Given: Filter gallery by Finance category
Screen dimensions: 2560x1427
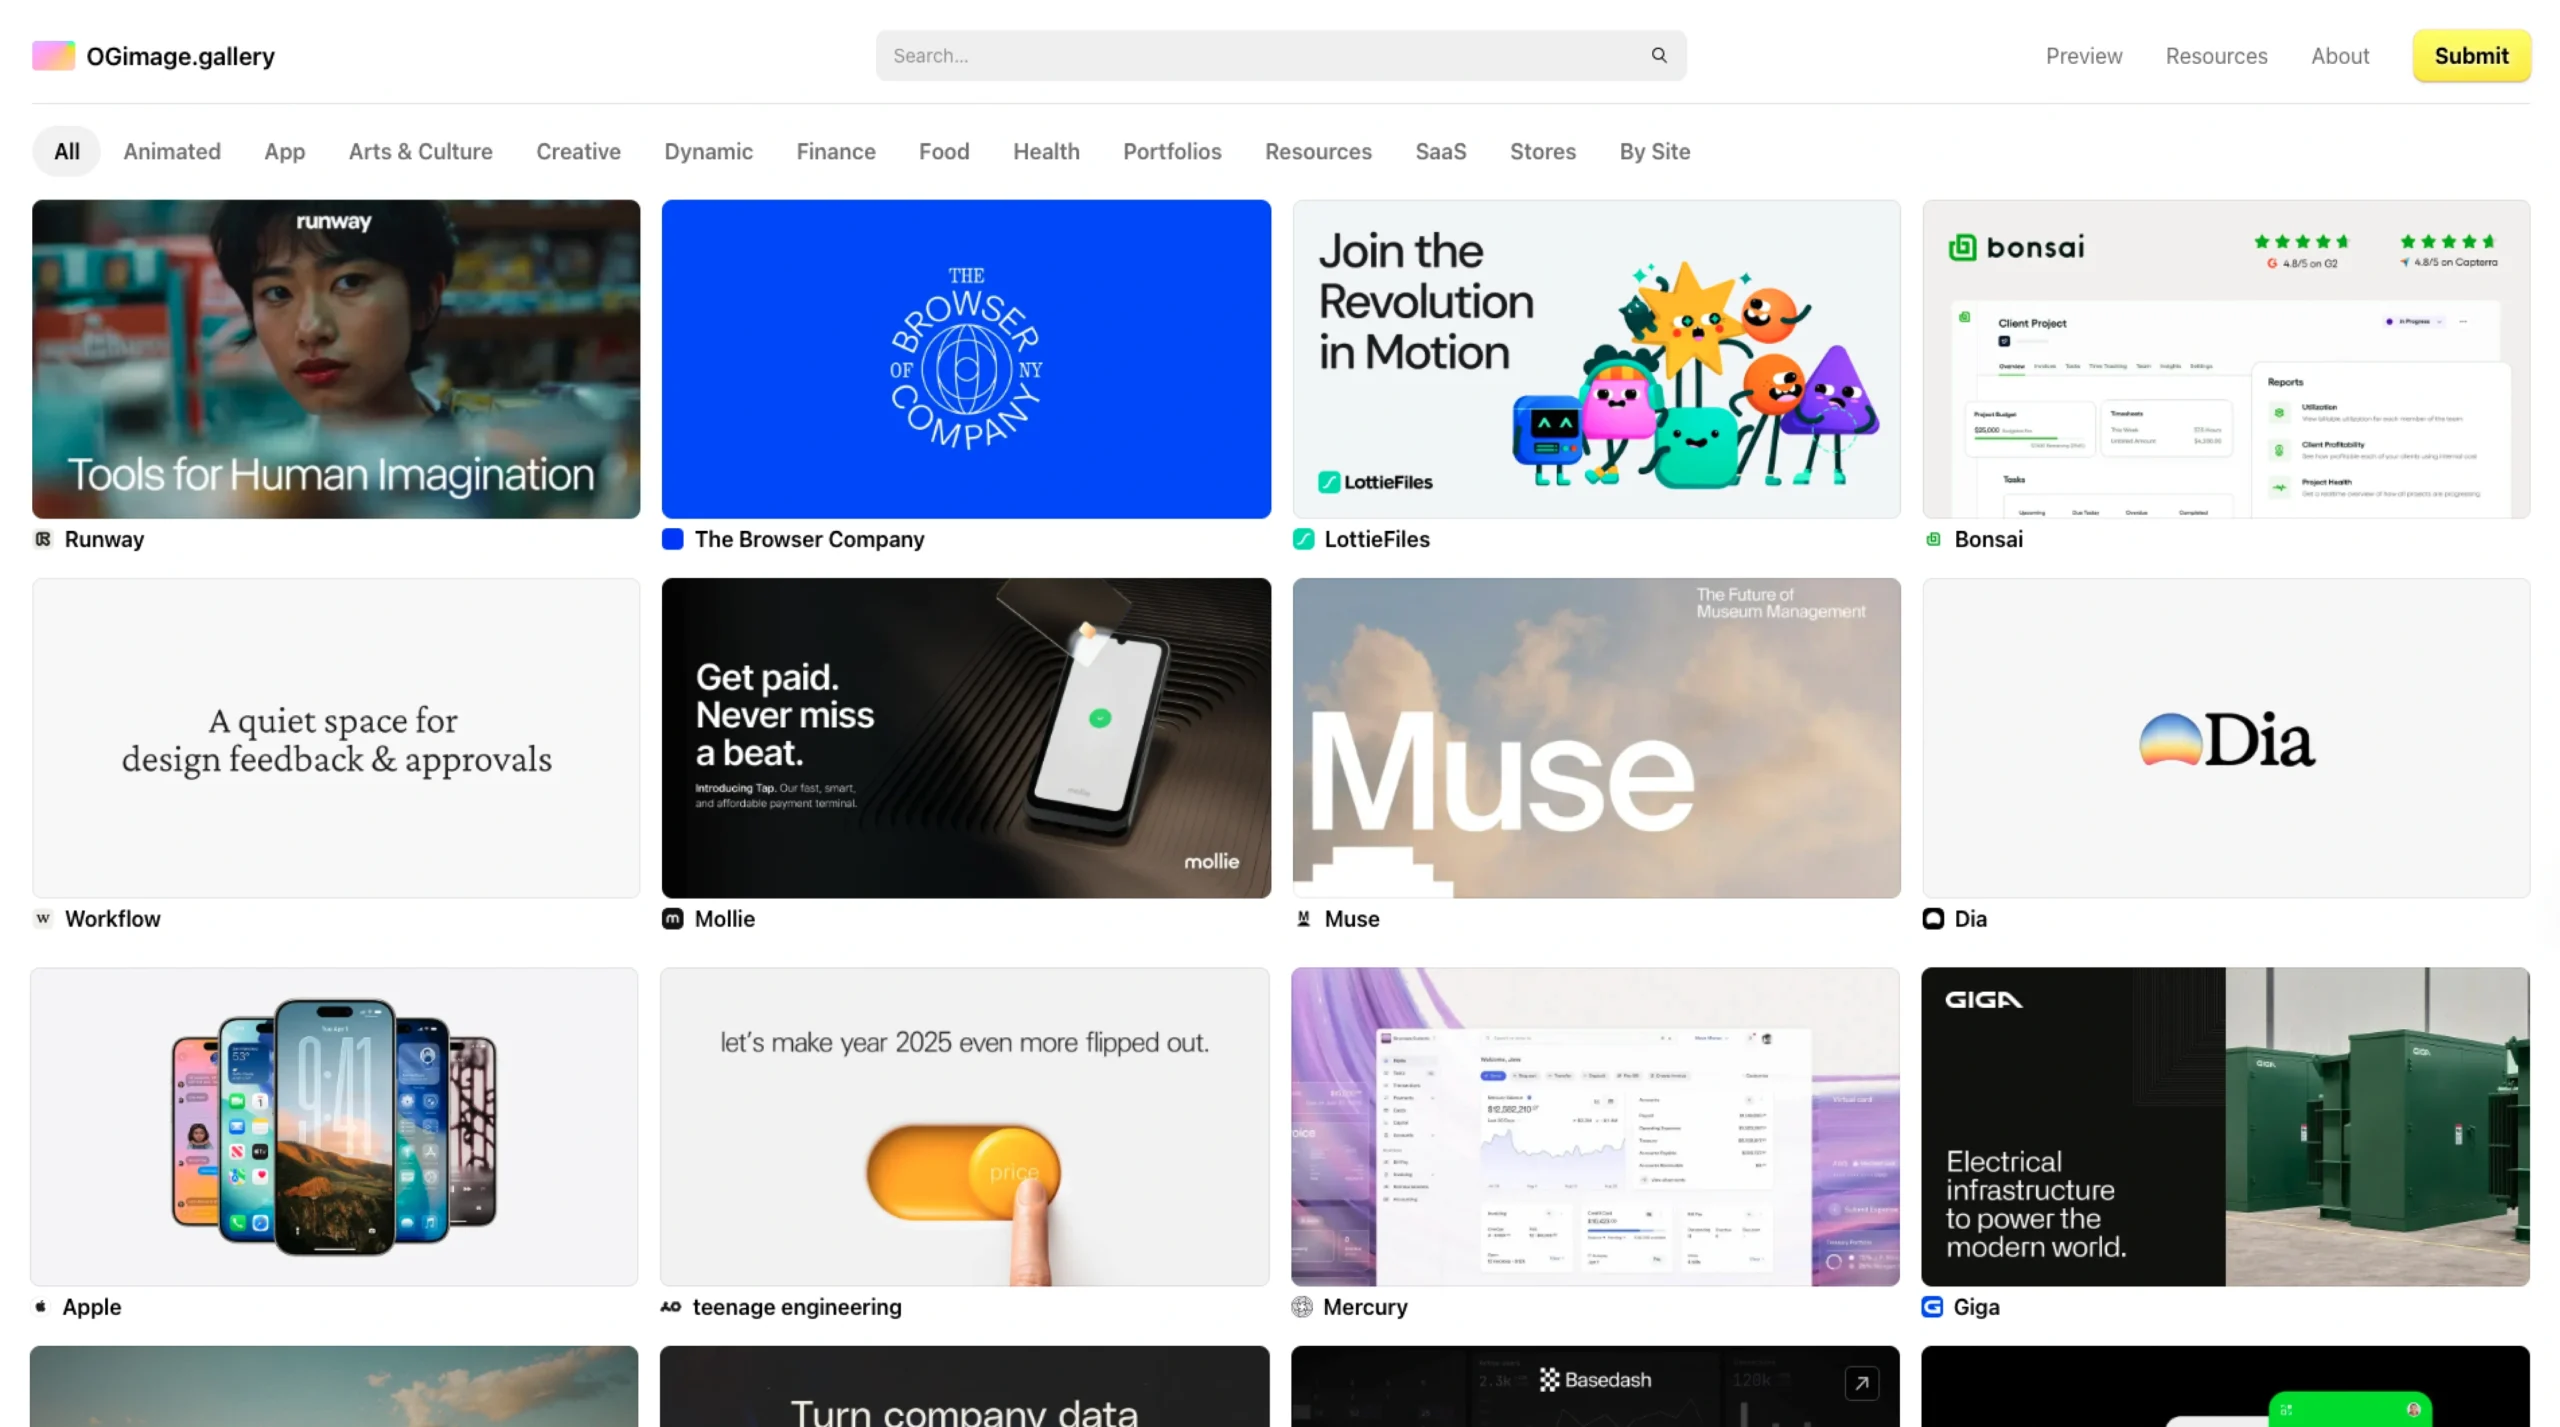Looking at the screenshot, I should (835, 151).
